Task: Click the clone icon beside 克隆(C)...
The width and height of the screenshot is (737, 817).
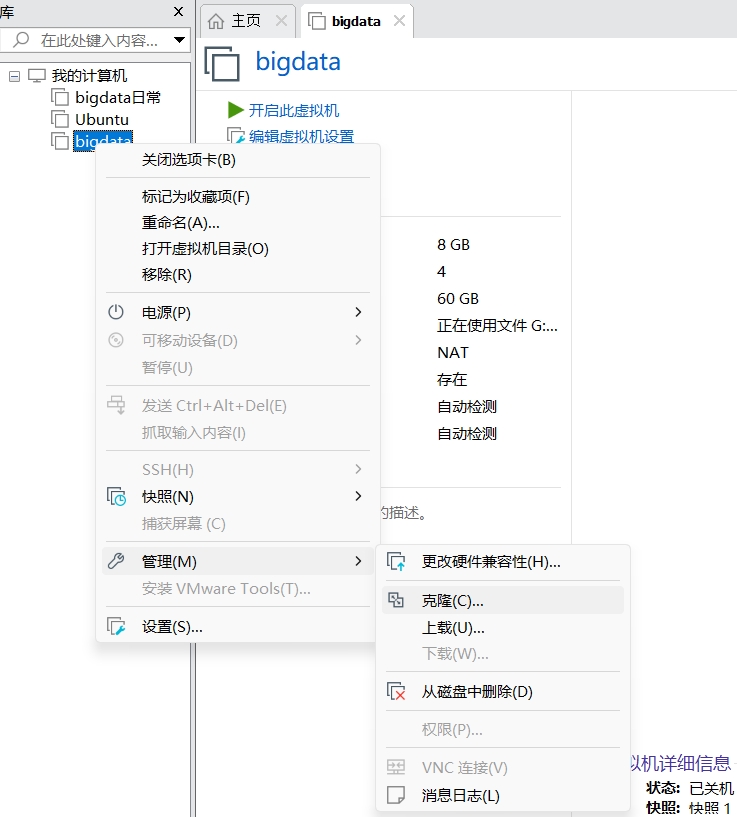Action: (x=396, y=600)
